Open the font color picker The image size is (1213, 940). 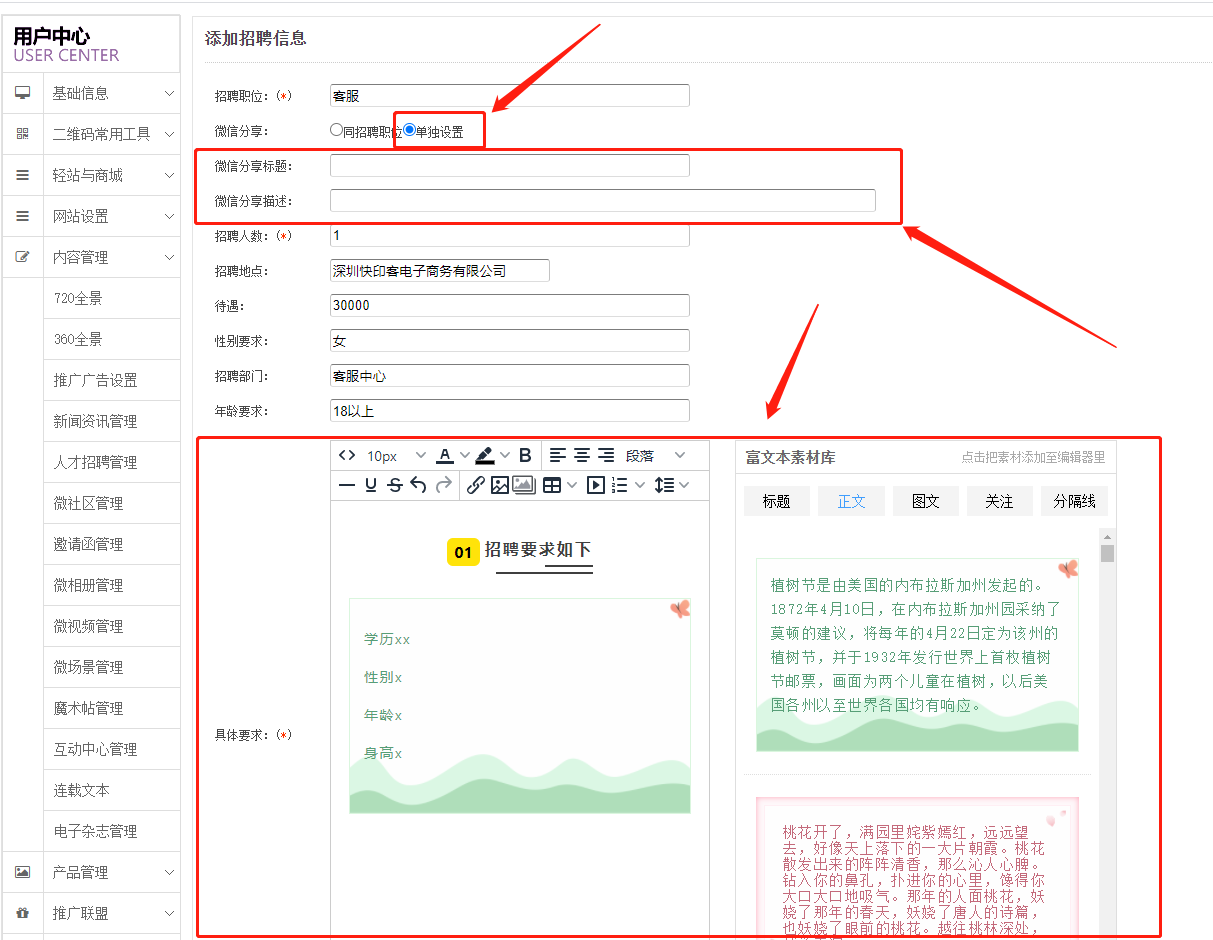(x=444, y=455)
